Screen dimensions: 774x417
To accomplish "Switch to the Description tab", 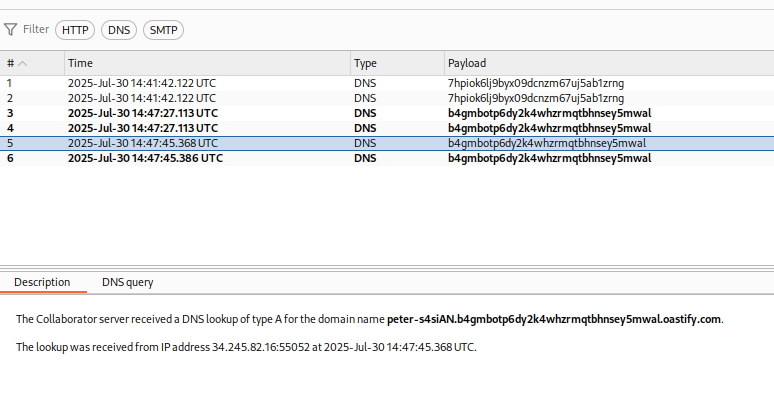I will pyautogui.click(x=42, y=282).
